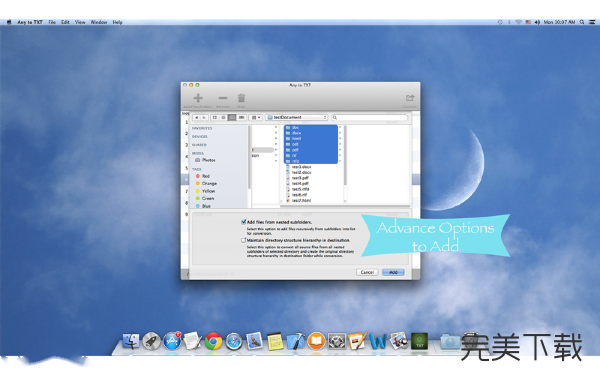Select the Yellow tag

click(205, 191)
